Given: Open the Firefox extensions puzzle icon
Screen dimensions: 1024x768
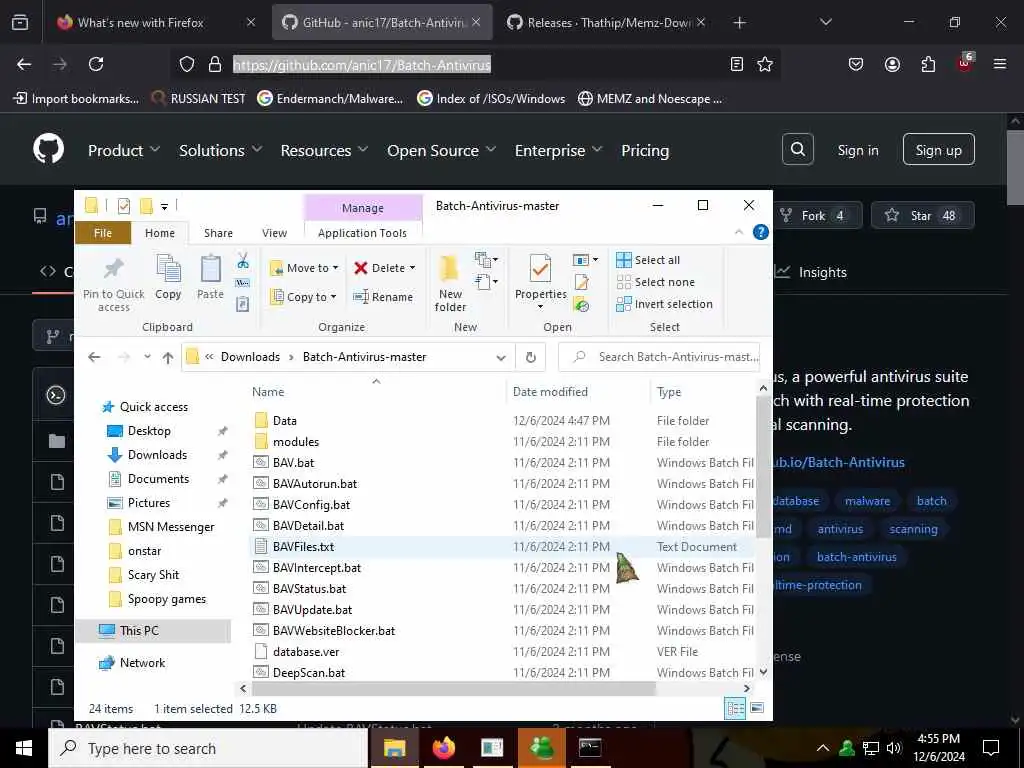Looking at the screenshot, I should pyautogui.click(x=928, y=64).
